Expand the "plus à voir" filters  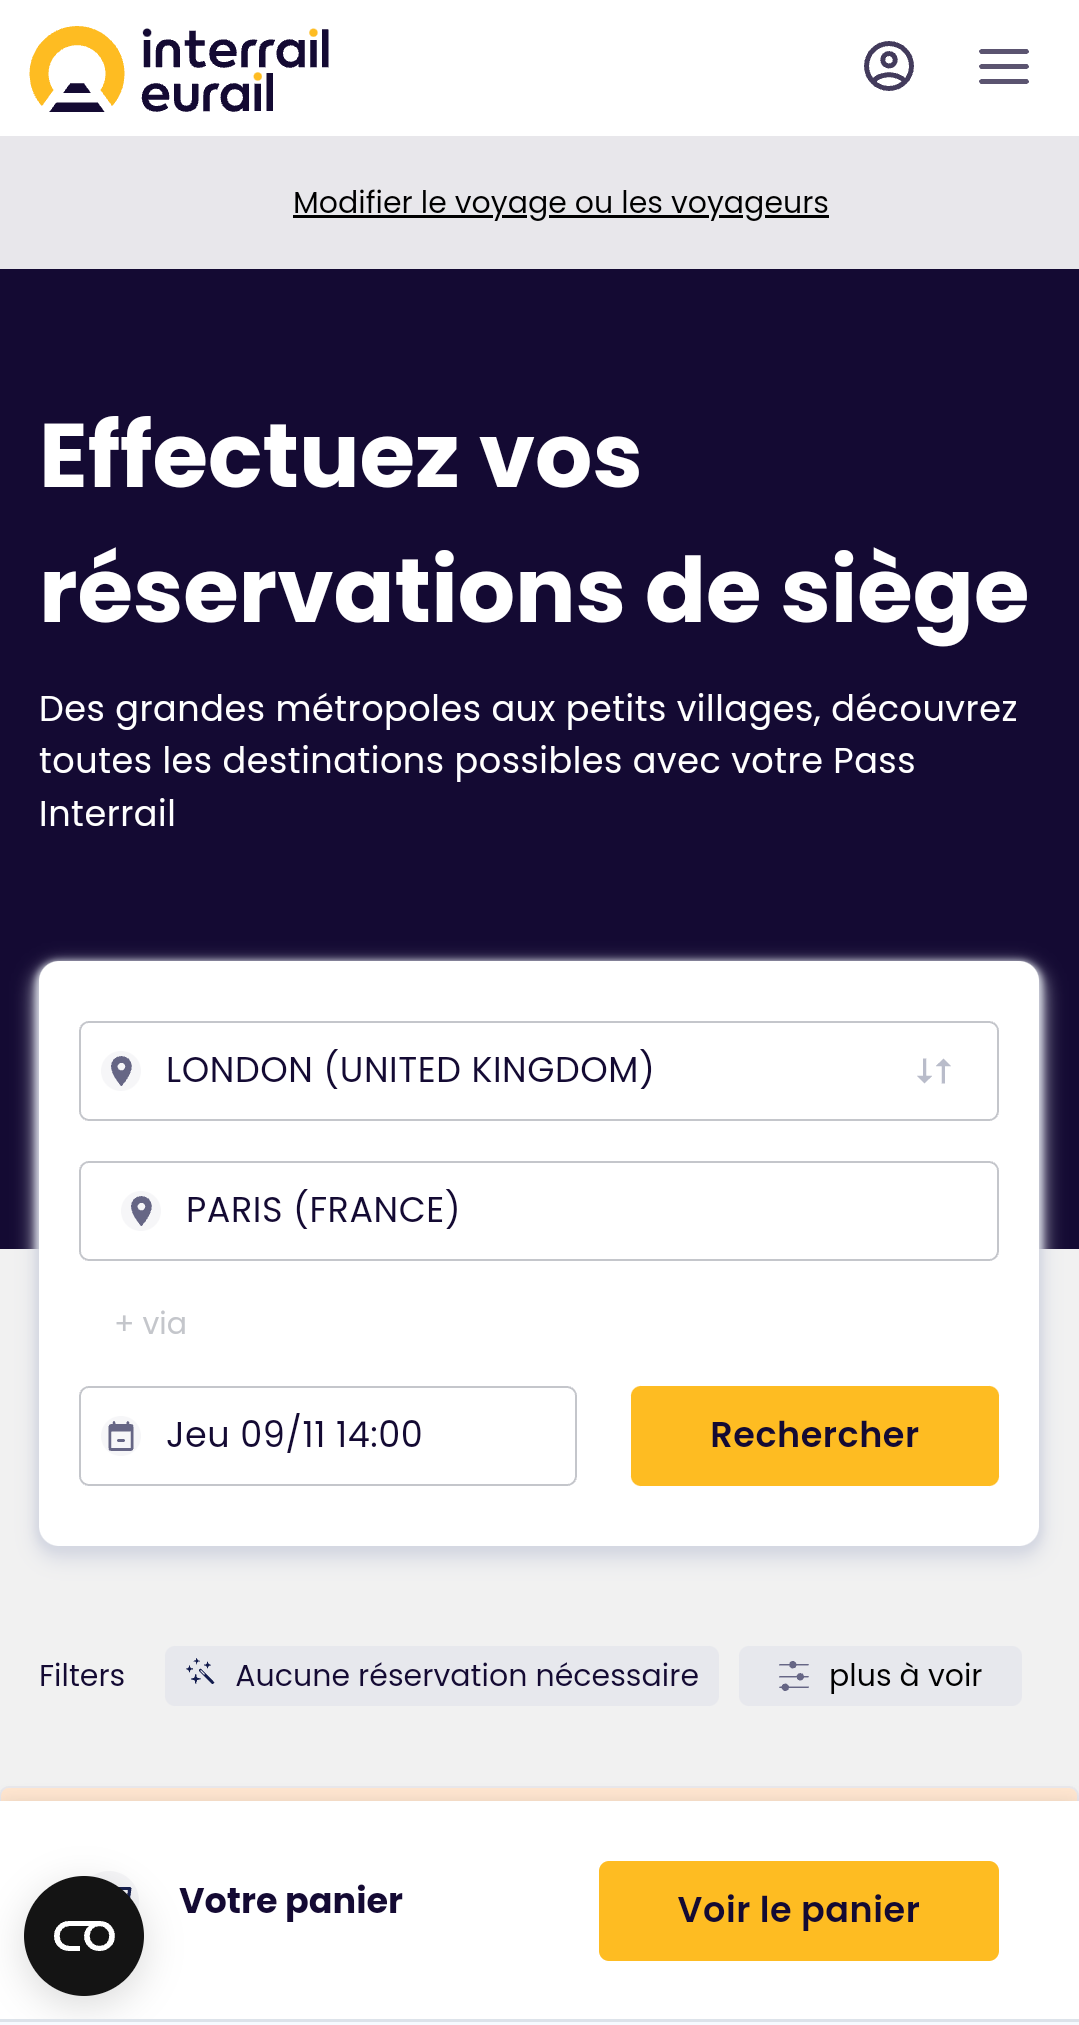(x=904, y=1675)
